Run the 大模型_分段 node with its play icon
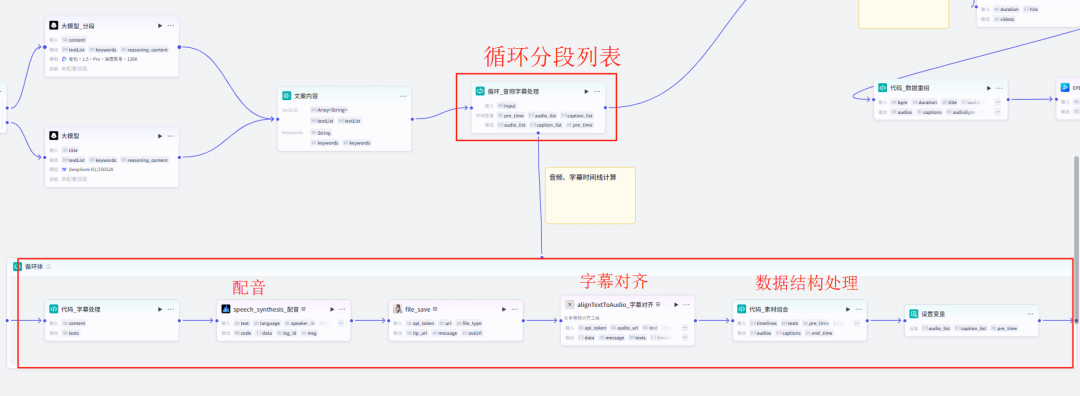1080x396 pixels. point(160,25)
